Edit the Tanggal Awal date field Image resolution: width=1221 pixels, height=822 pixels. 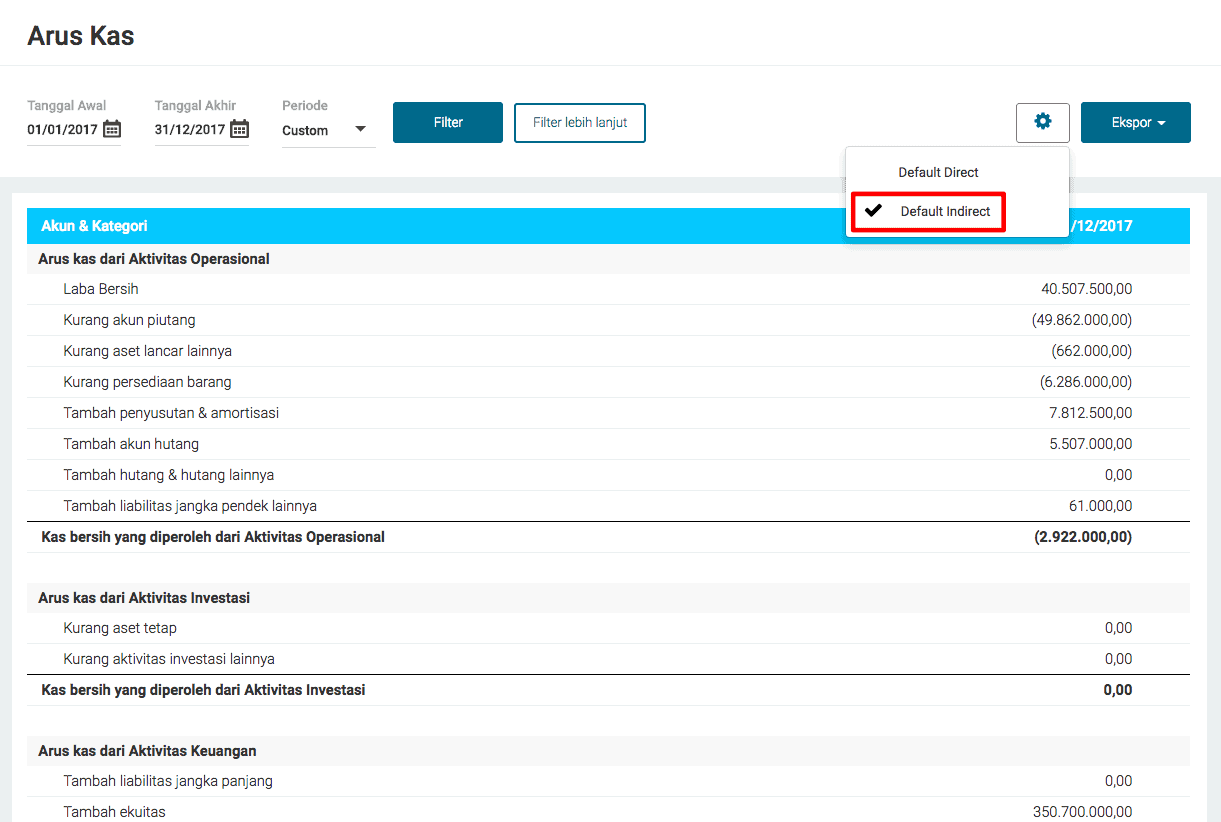click(64, 130)
